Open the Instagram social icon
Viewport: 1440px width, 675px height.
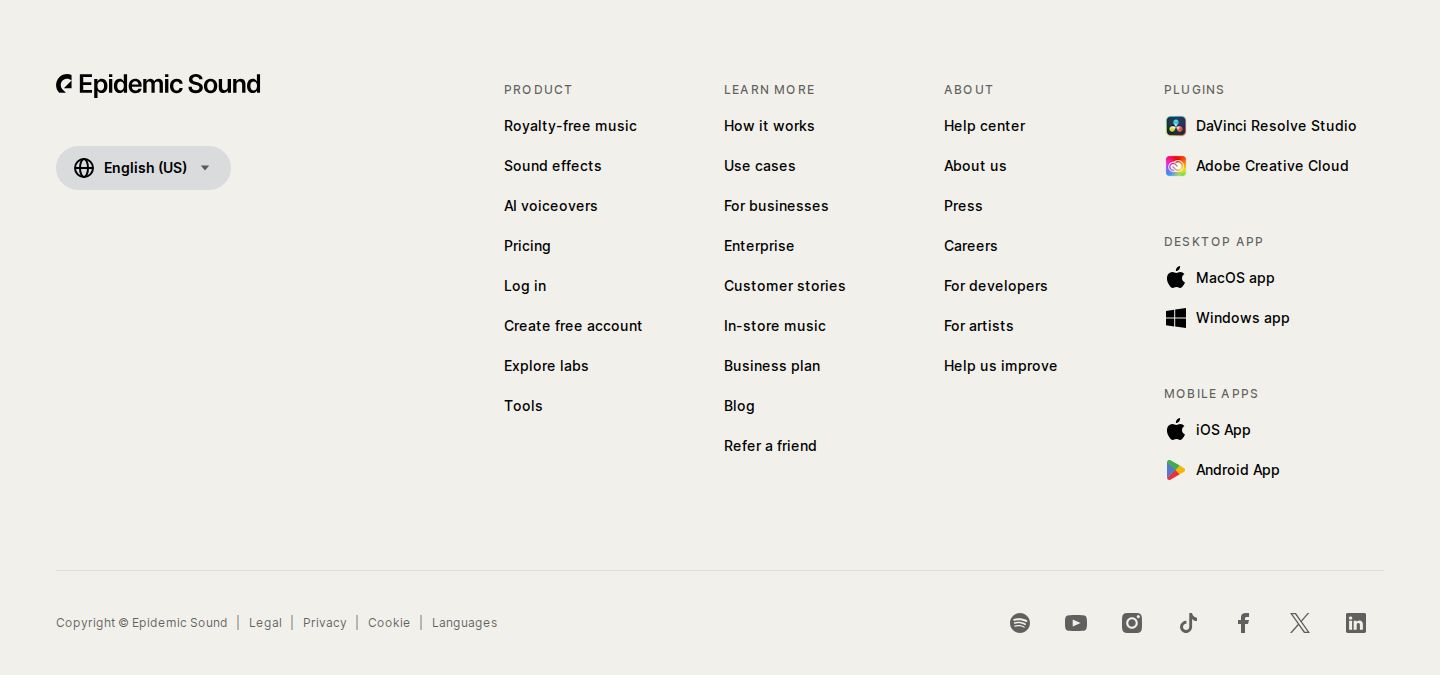click(x=1132, y=623)
